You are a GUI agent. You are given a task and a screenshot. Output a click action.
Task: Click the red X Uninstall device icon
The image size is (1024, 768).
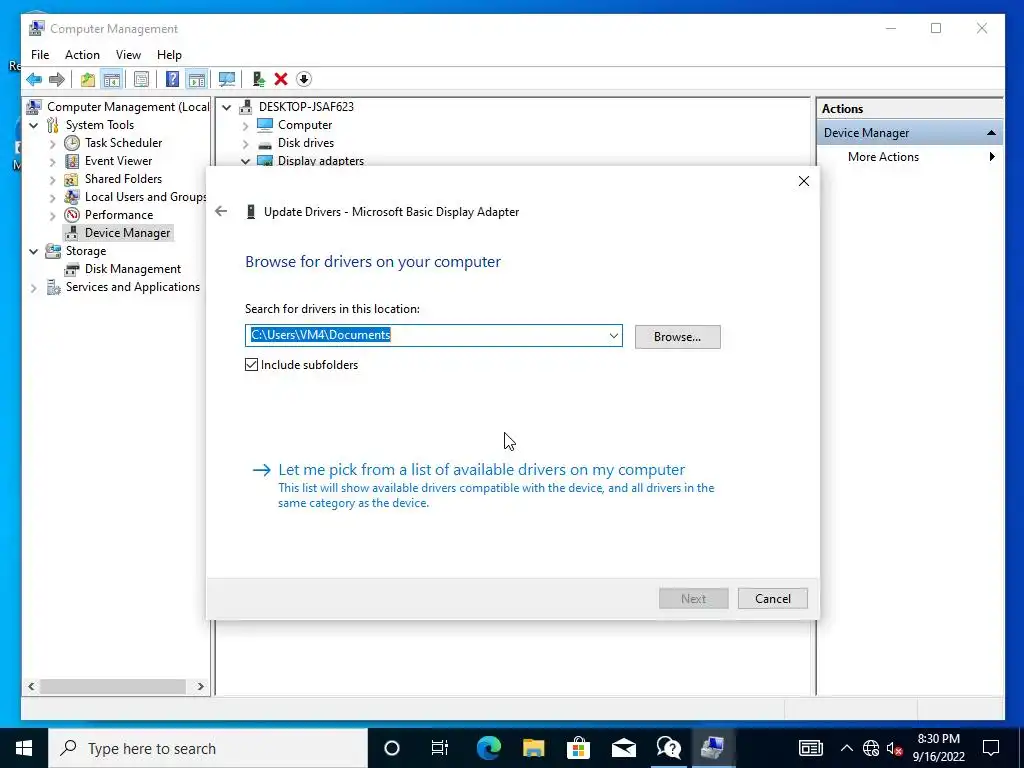pyautogui.click(x=281, y=80)
